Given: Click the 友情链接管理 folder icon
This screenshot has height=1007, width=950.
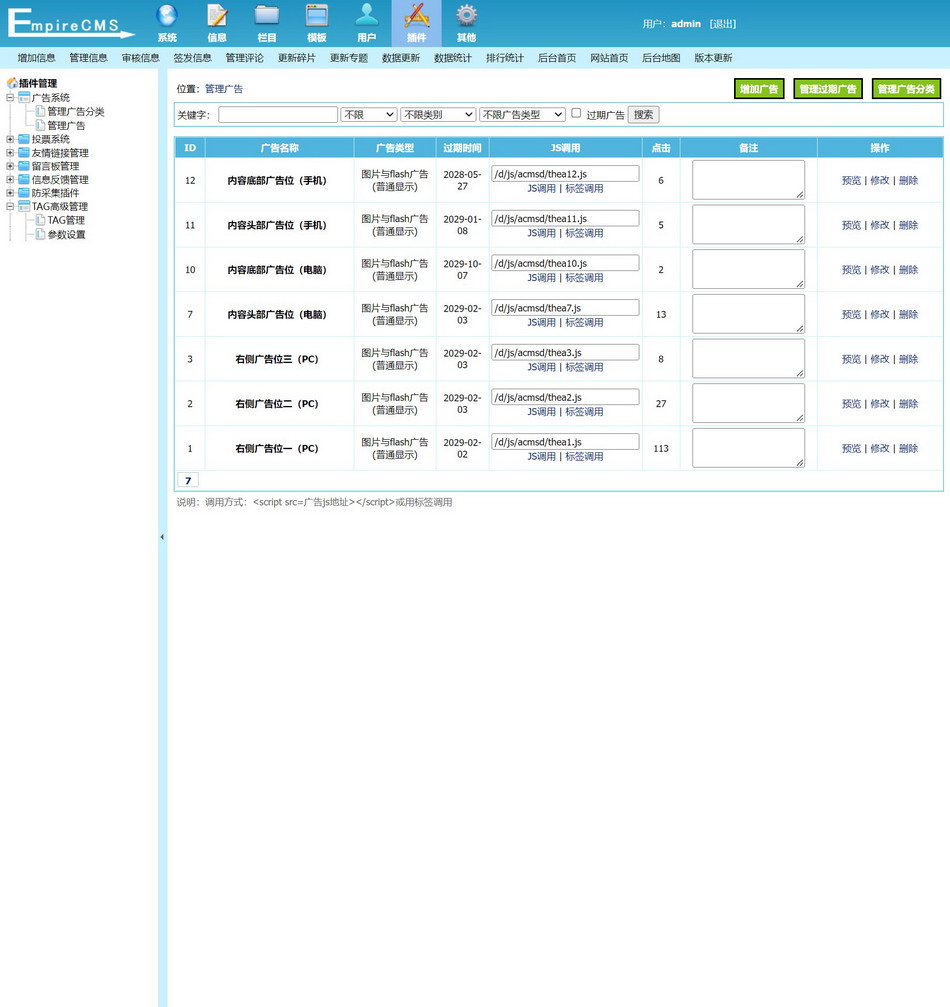Looking at the screenshot, I should click(24, 153).
